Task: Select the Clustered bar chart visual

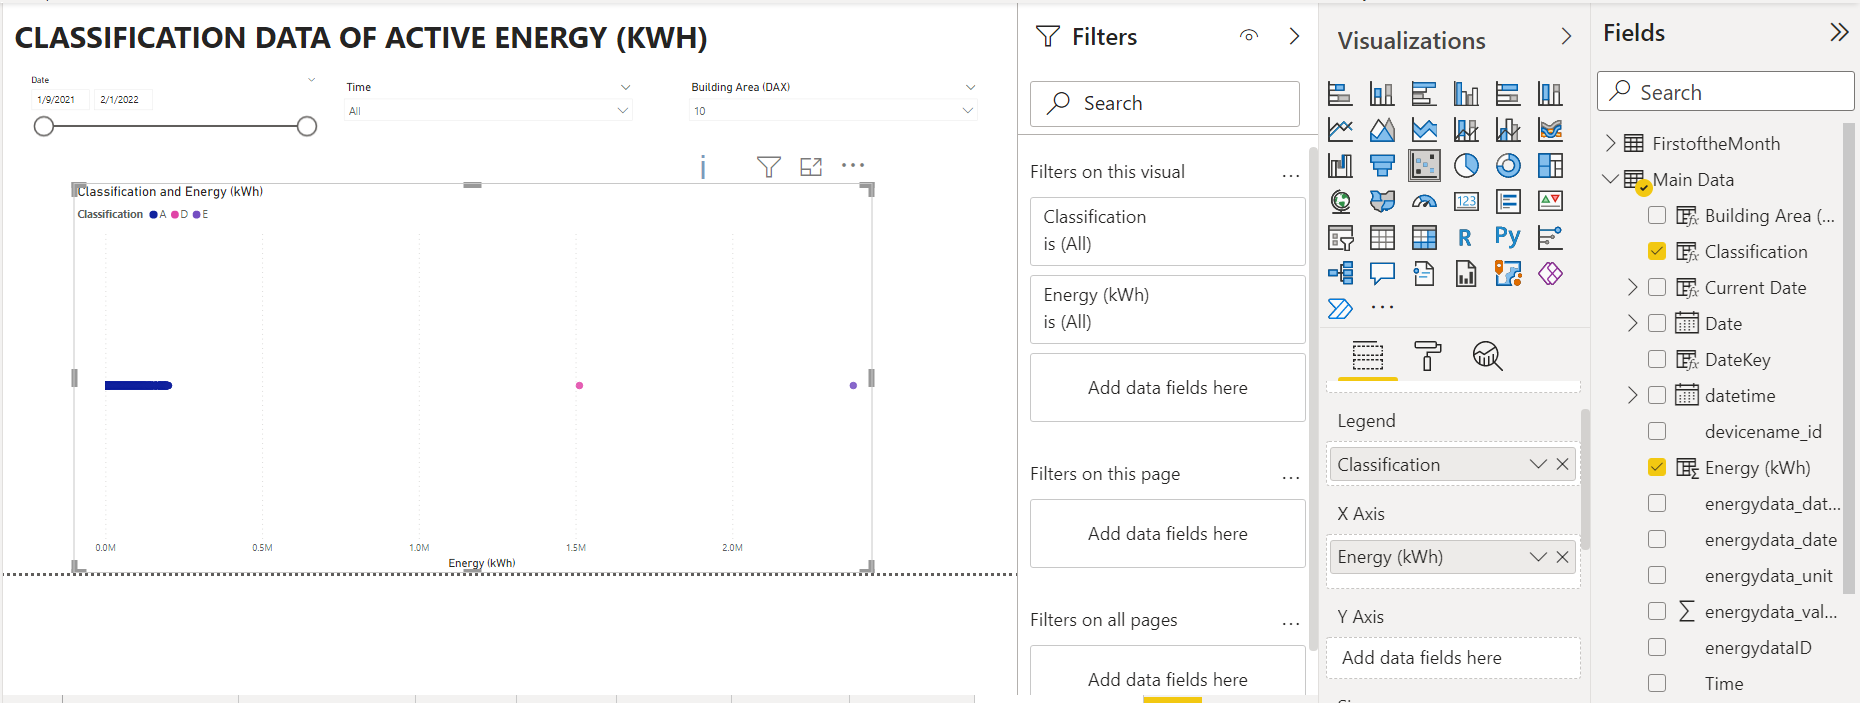Action: (x=1424, y=94)
